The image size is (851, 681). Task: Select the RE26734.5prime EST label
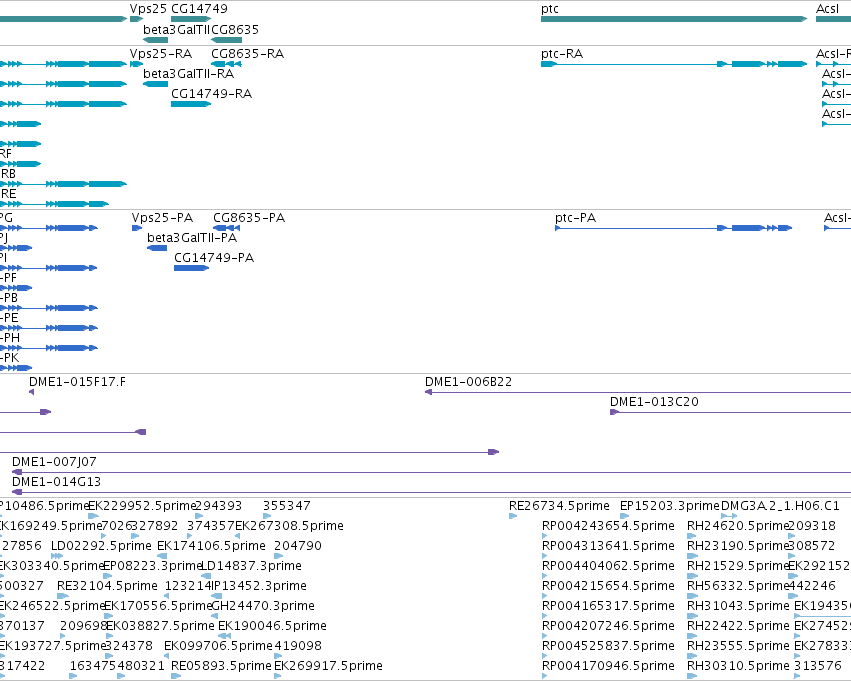(559, 506)
